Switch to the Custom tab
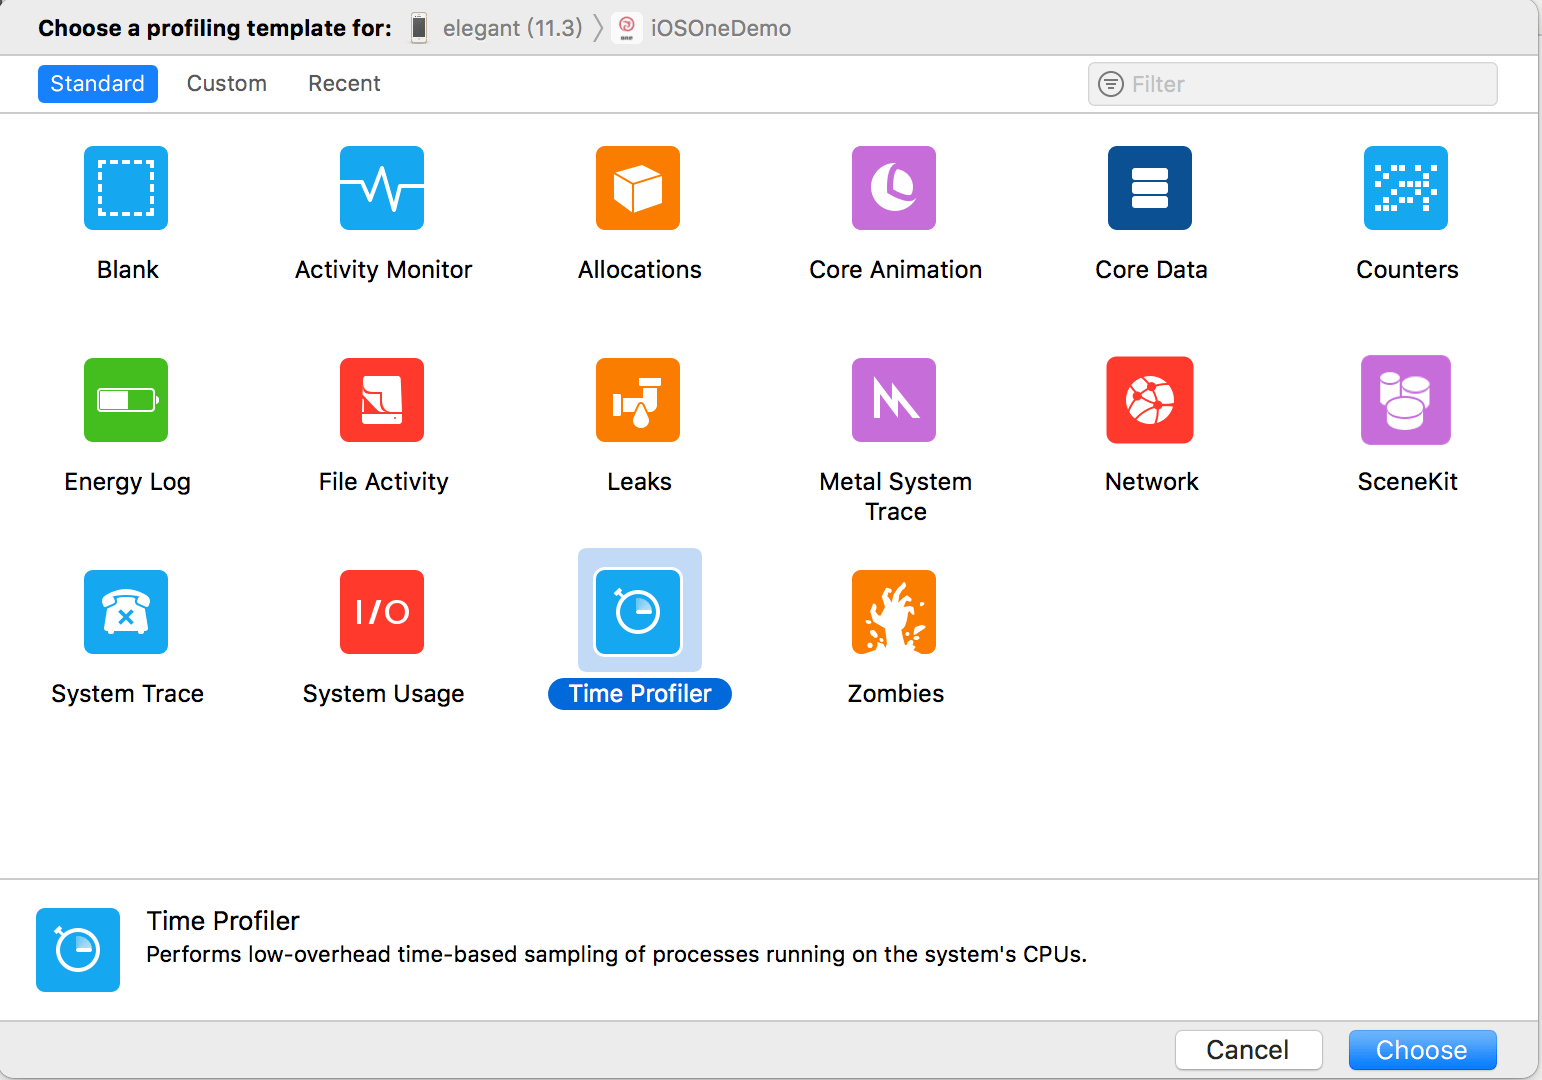1542x1080 pixels. [x=227, y=84]
